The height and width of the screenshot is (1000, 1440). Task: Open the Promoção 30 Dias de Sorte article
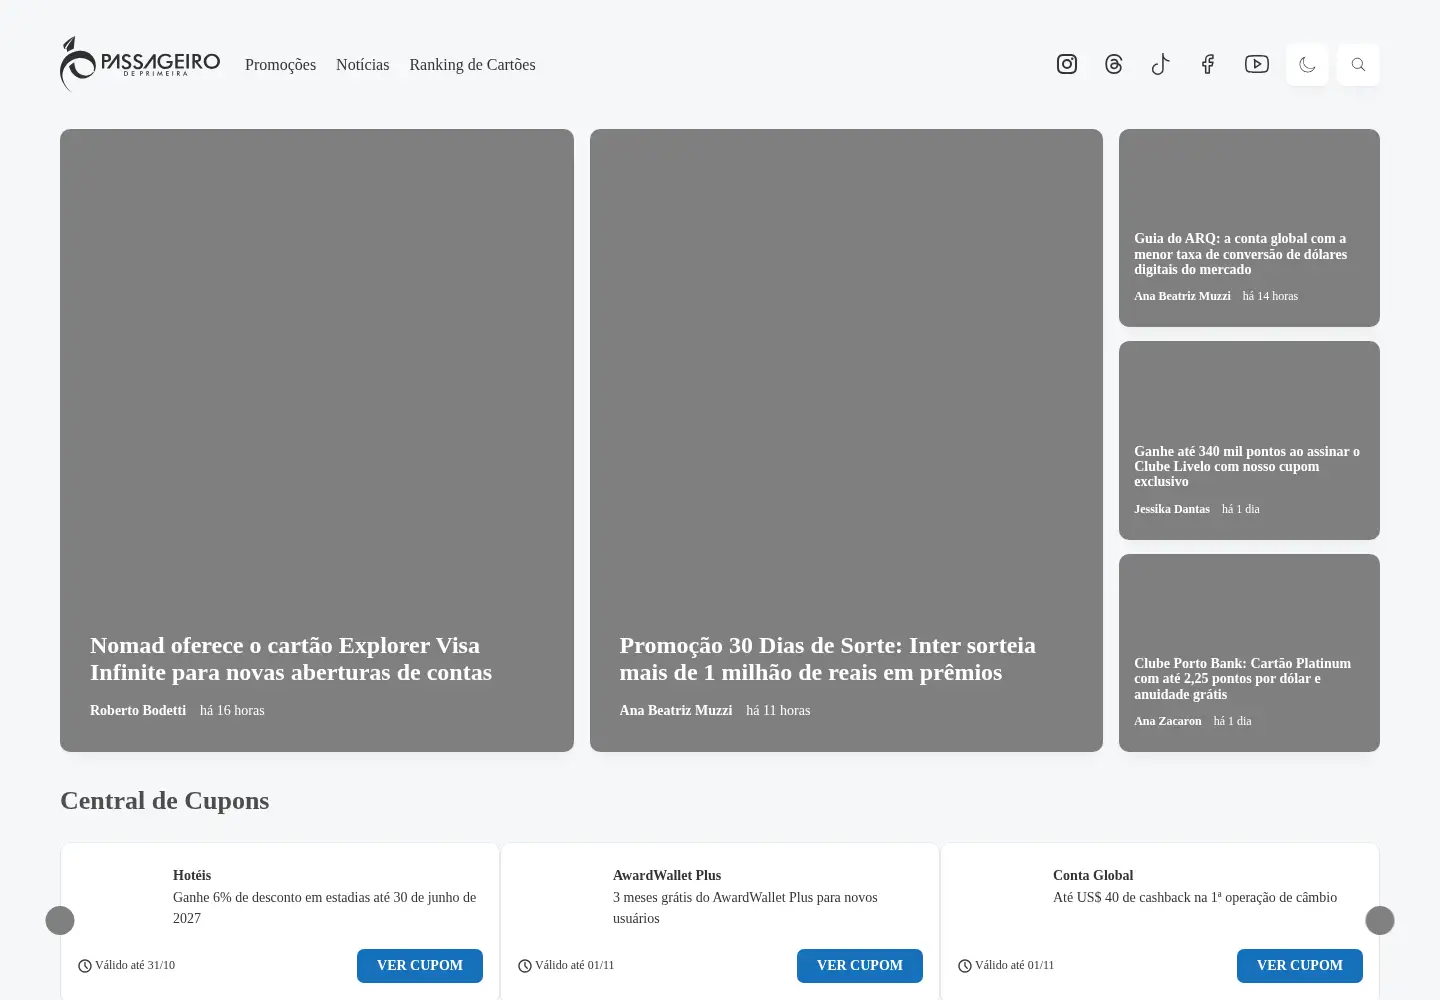[x=827, y=659]
